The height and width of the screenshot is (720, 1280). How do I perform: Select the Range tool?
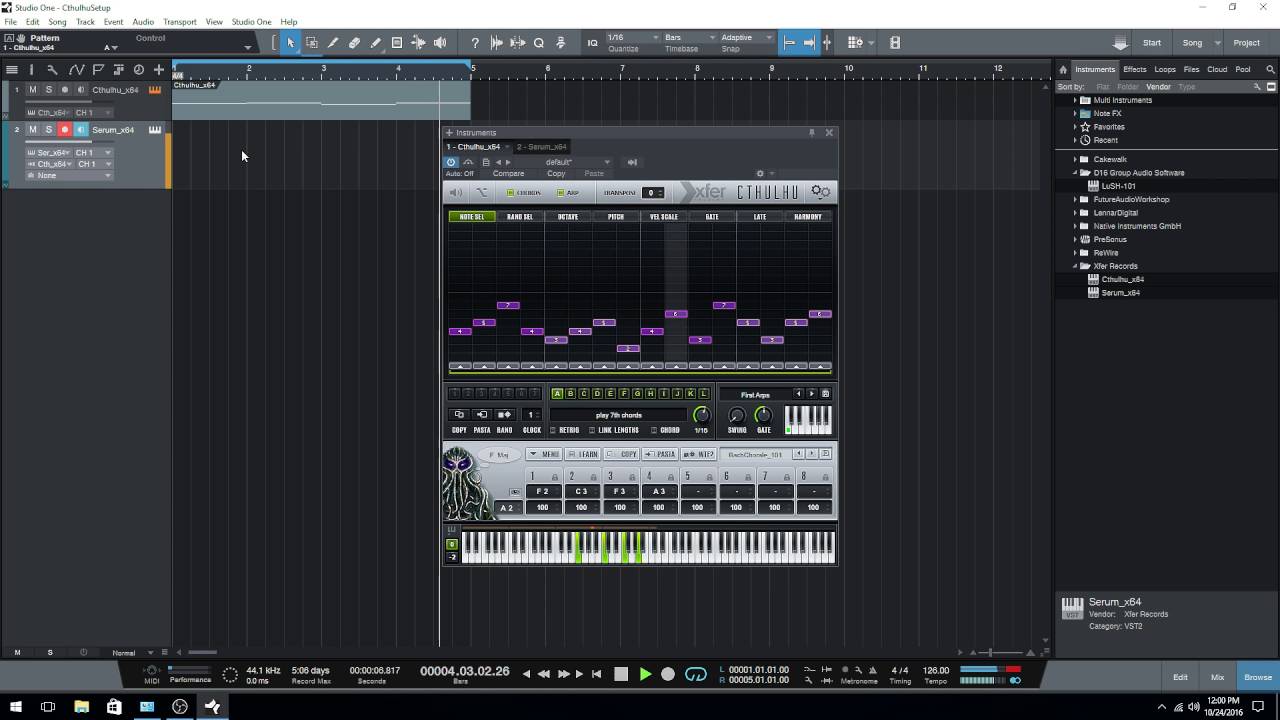pos(312,43)
